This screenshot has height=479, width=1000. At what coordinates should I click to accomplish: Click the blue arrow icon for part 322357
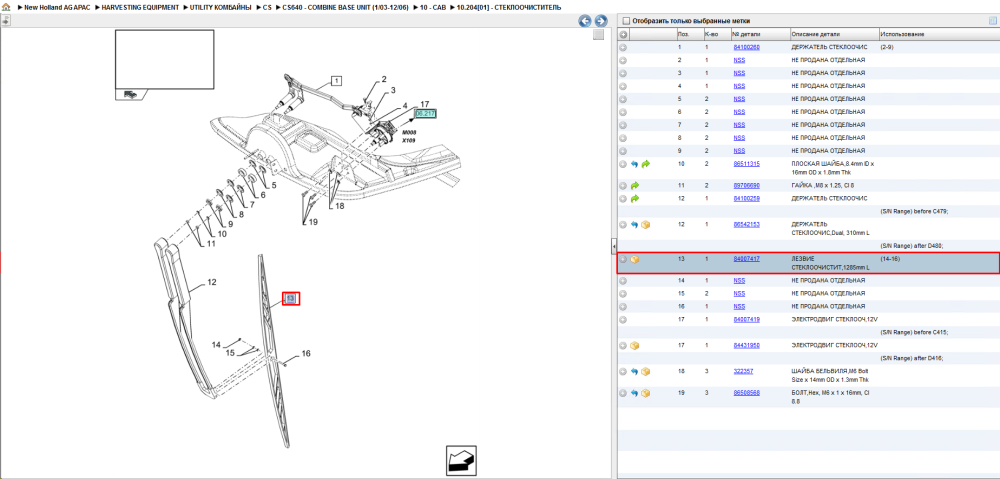coord(635,371)
